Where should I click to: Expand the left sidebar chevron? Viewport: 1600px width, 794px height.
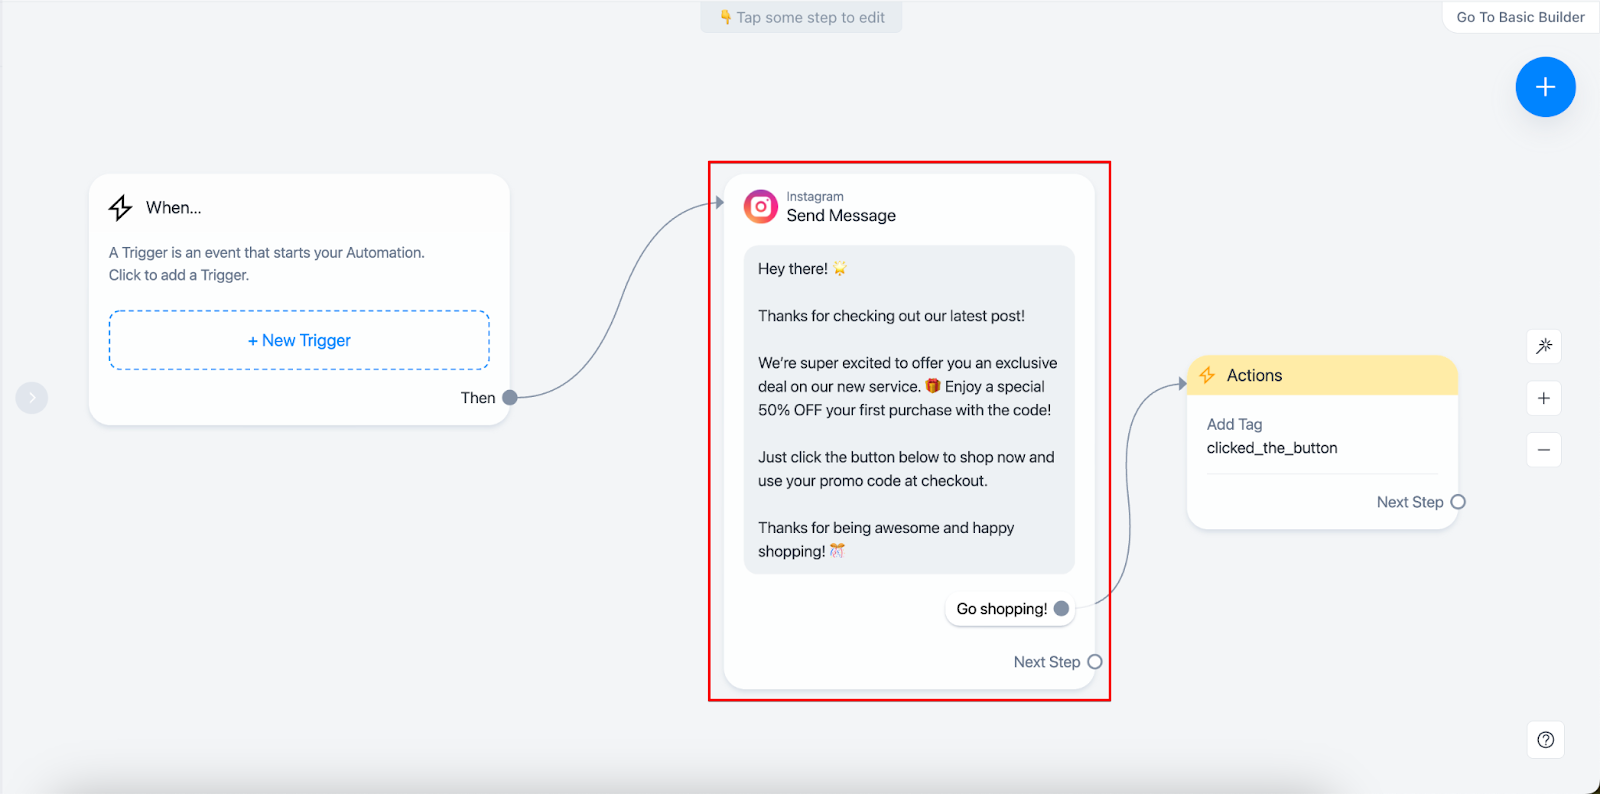coord(32,398)
